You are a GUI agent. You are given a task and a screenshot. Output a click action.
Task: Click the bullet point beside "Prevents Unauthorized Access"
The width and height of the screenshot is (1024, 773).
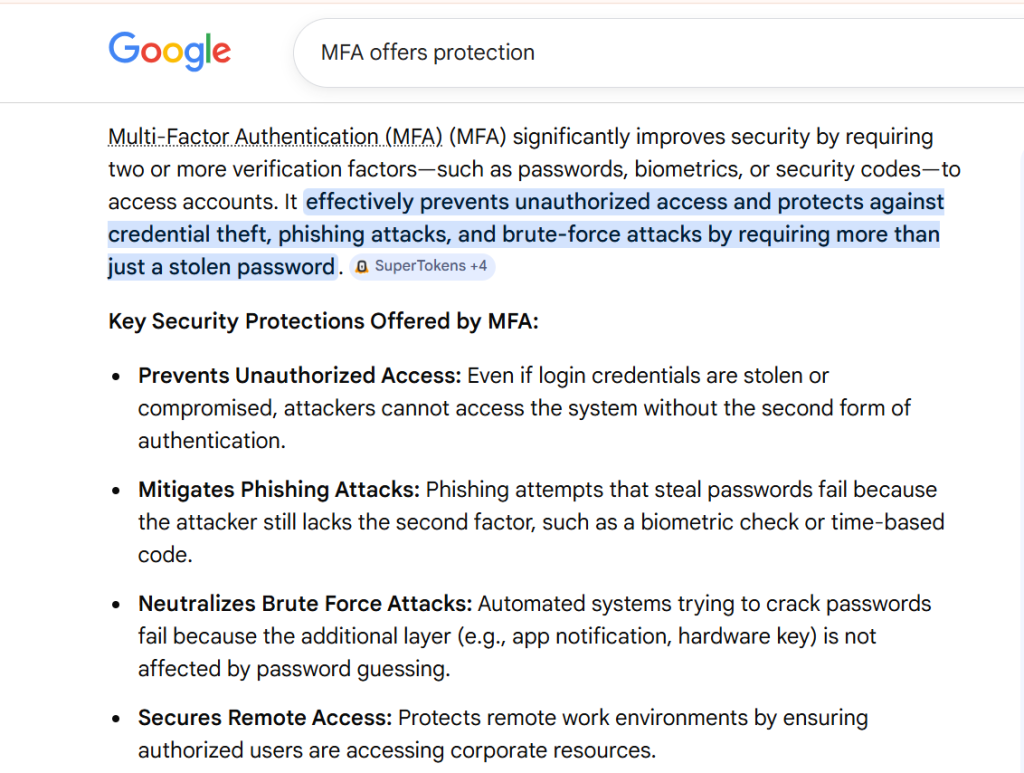[117, 377]
